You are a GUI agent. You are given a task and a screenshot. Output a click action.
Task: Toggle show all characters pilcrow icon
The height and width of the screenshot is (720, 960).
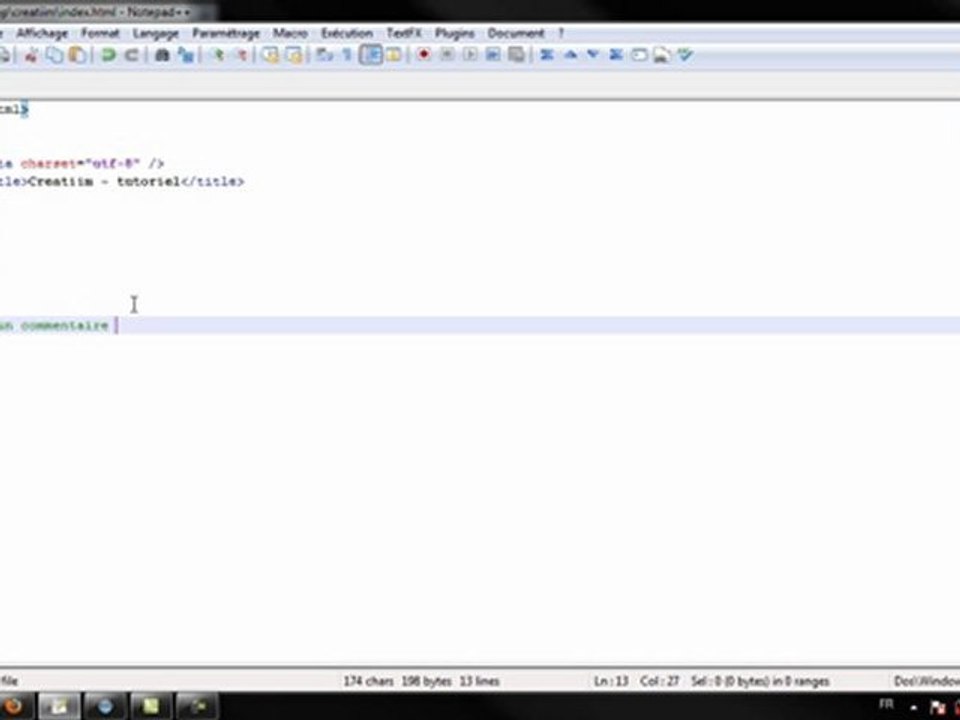pyautogui.click(x=347, y=56)
